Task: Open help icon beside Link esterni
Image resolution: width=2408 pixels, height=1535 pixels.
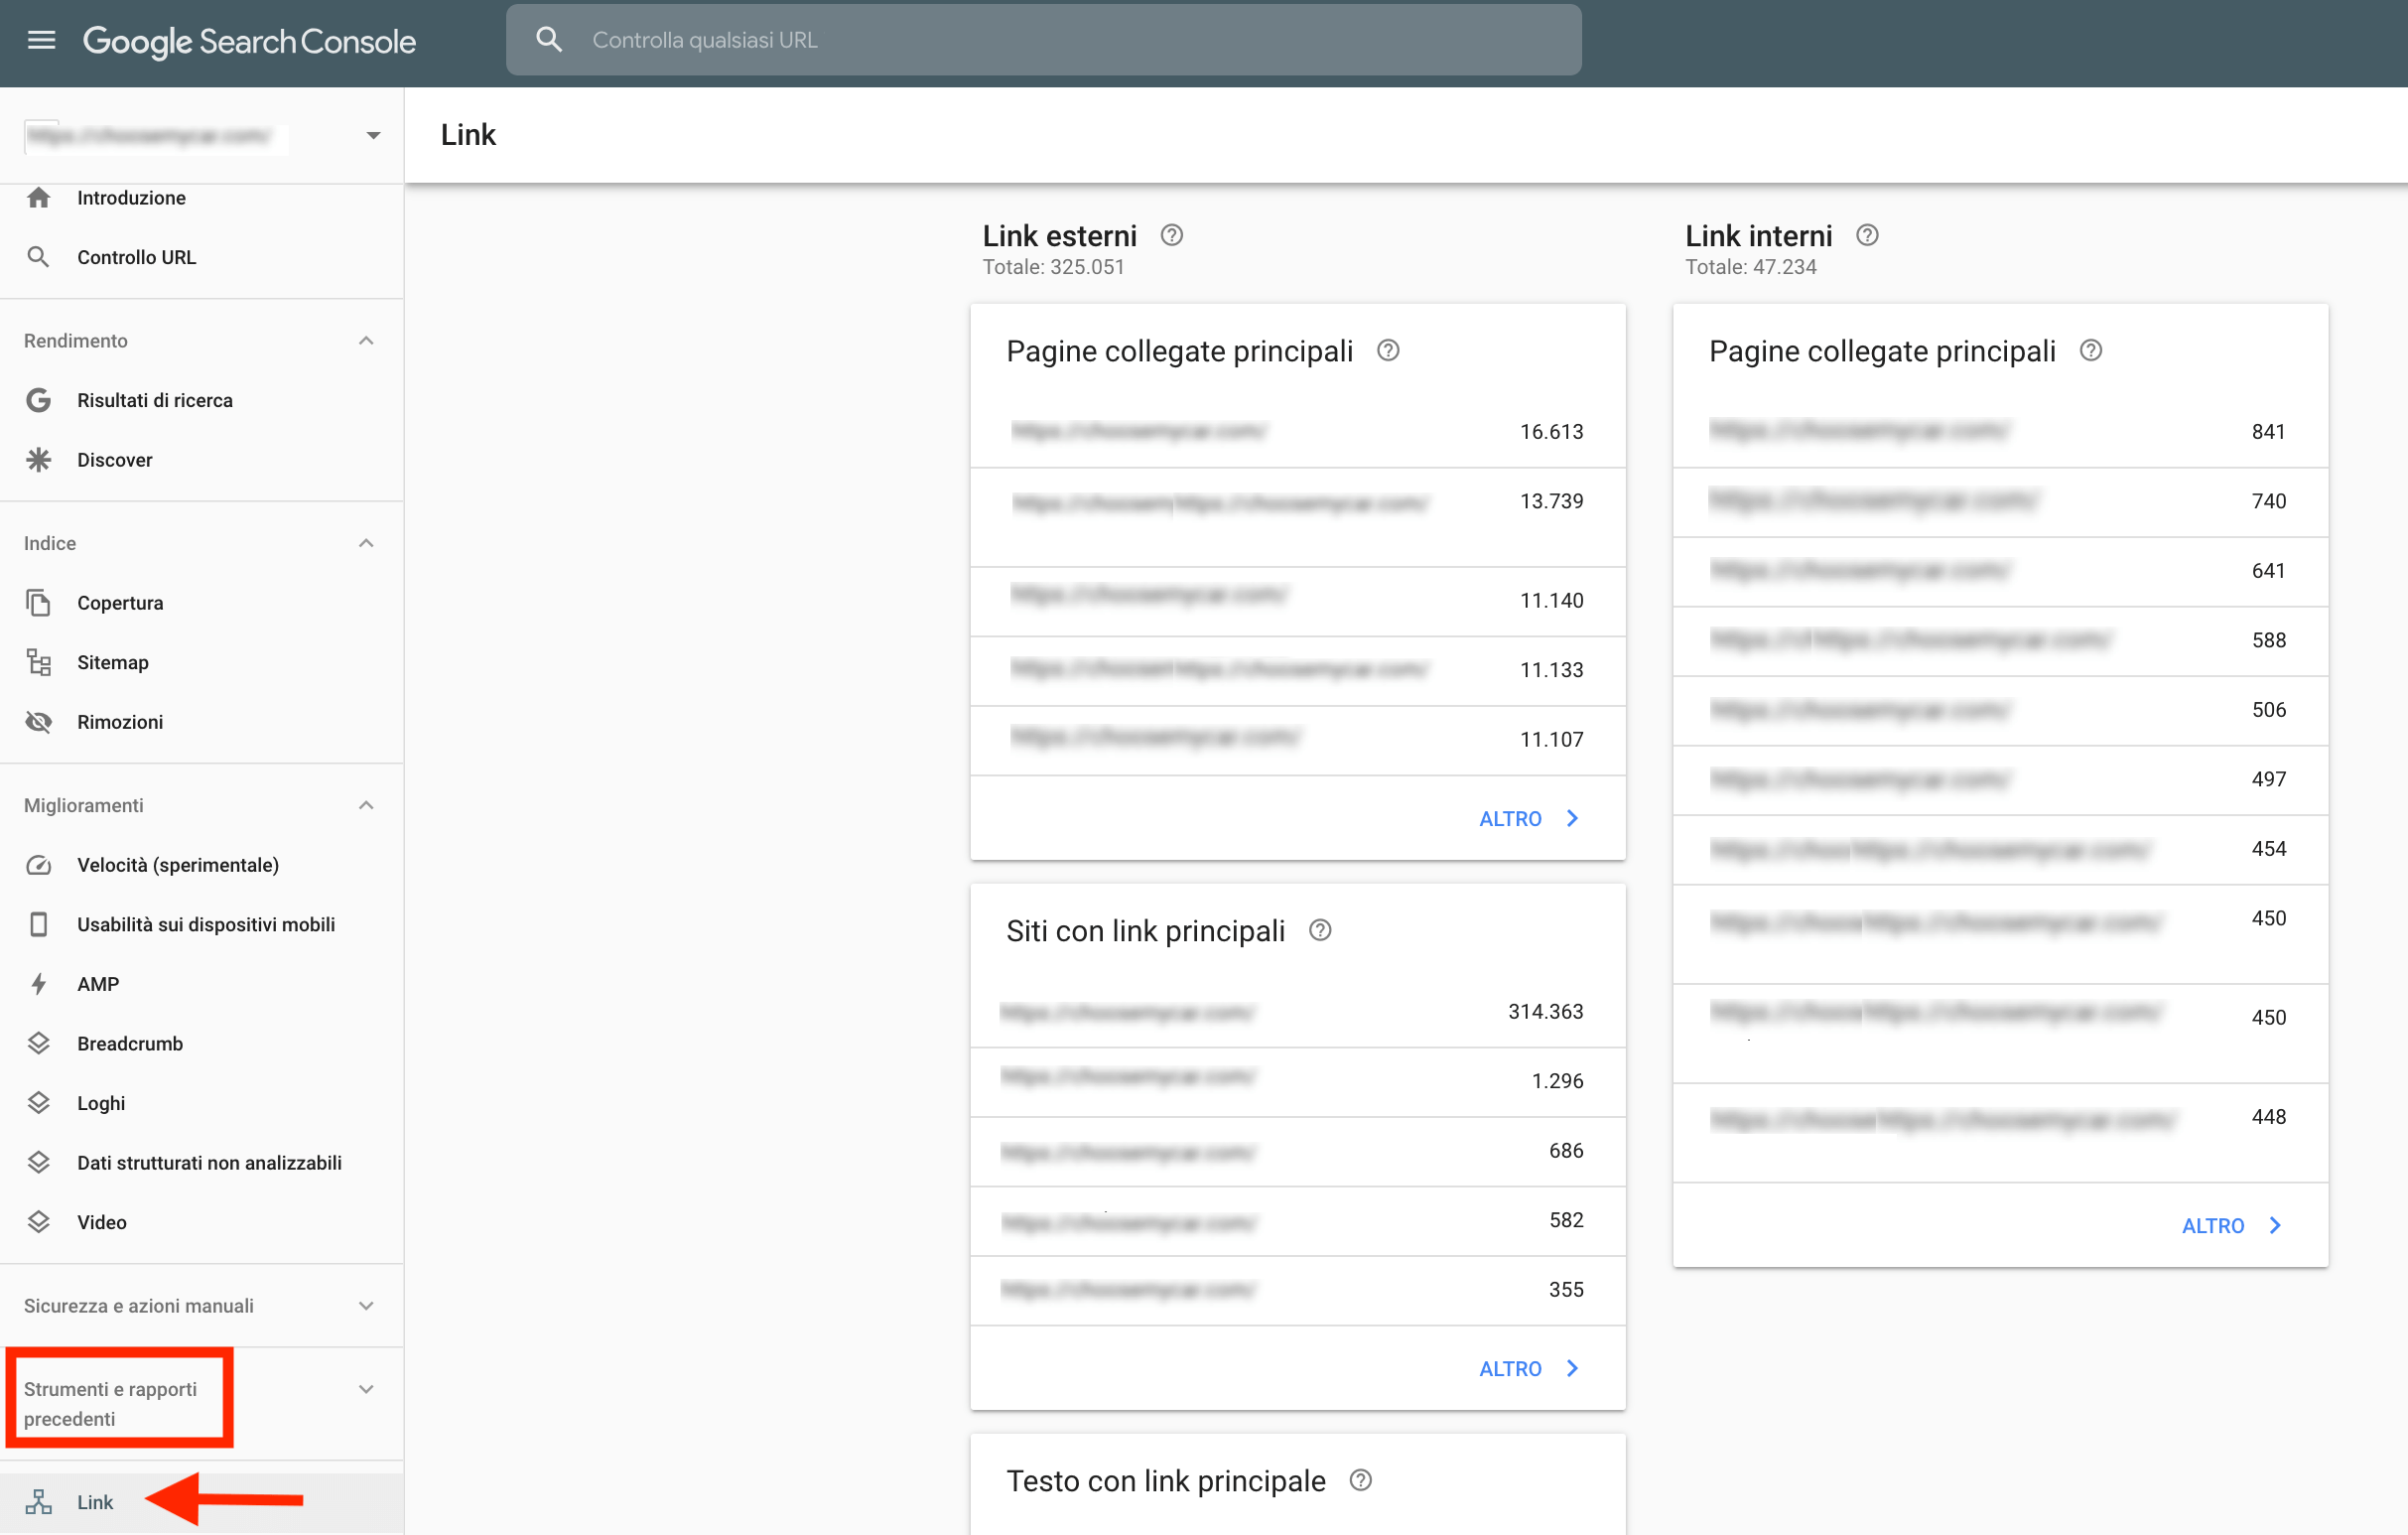Action: (1172, 235)
